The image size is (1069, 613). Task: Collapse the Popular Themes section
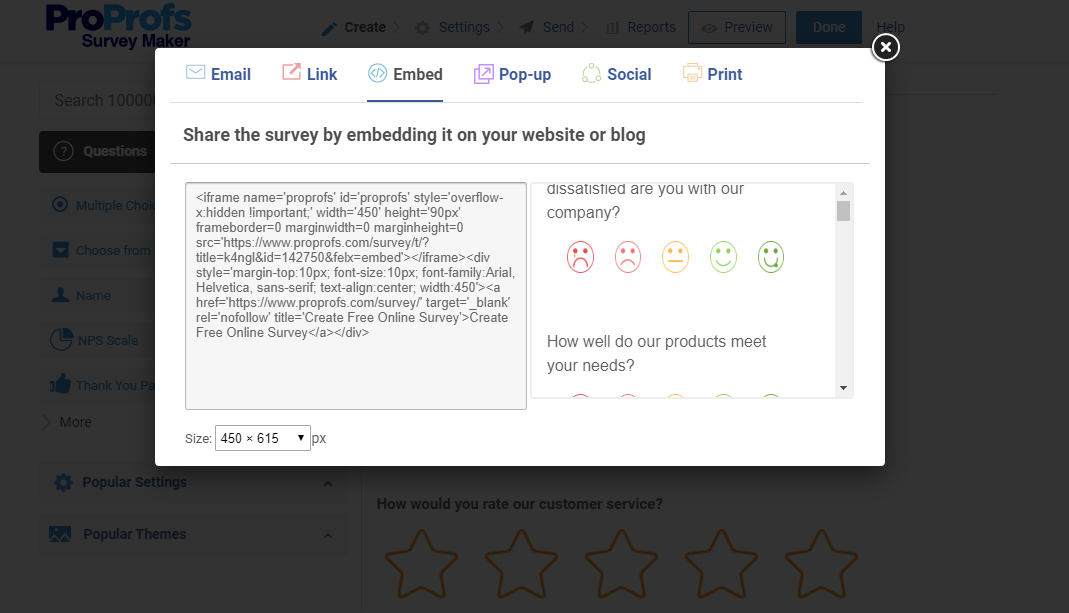[328, 535]
